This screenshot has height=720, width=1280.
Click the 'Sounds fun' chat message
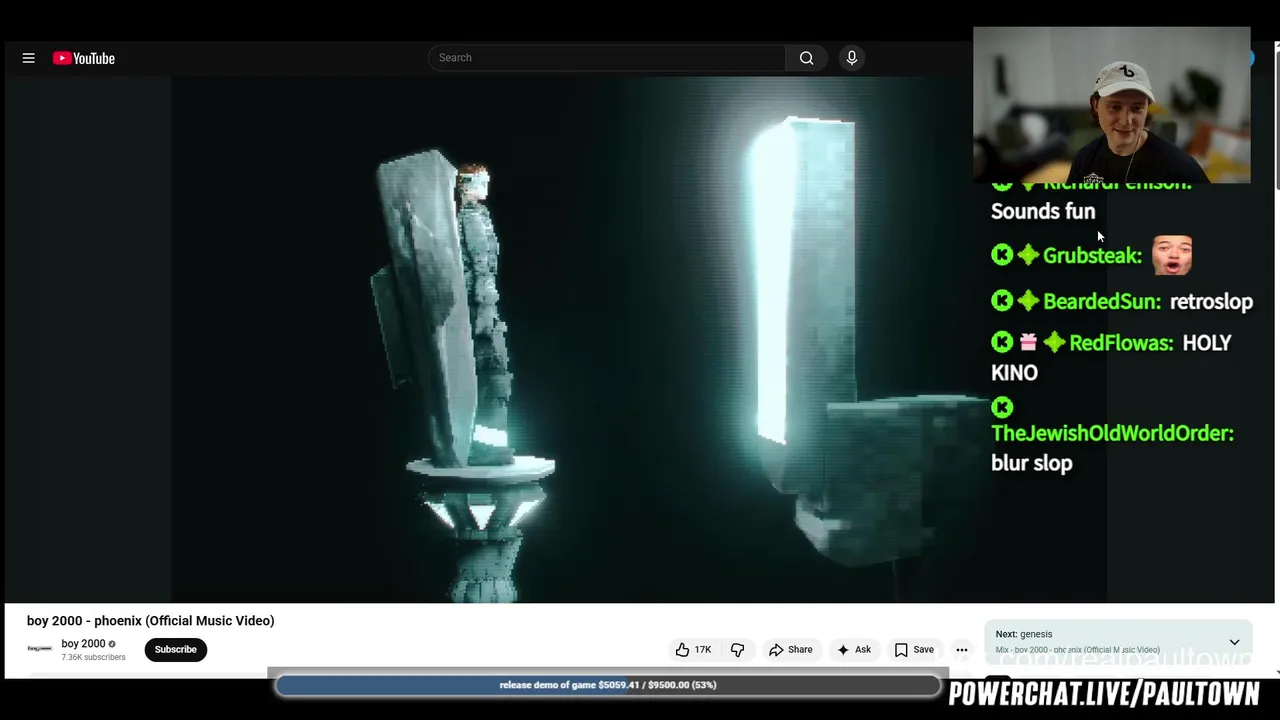pyautogui.click(x=1043, y=211)
